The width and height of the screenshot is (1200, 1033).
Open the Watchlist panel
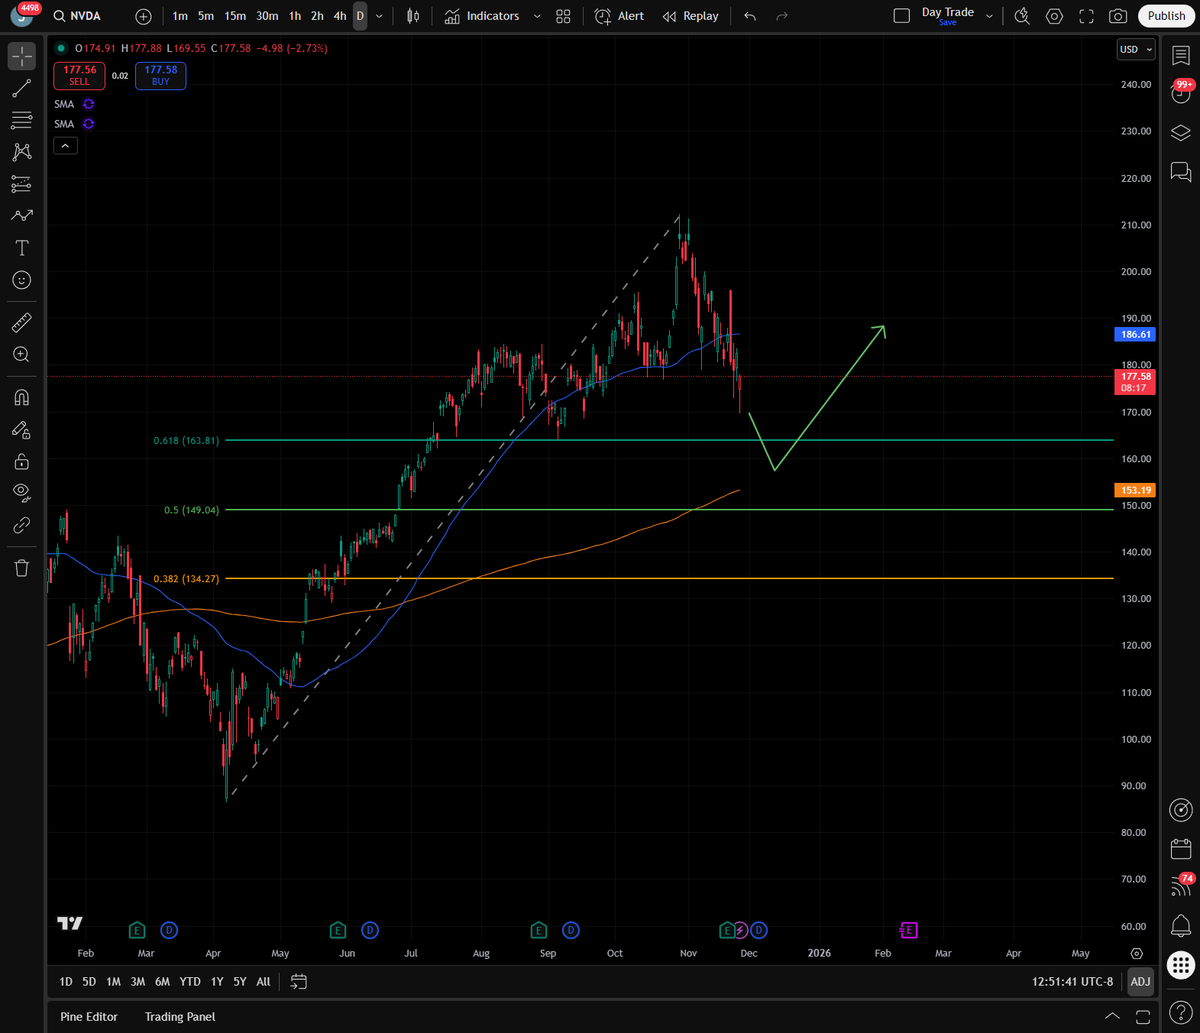point(1181,56)
